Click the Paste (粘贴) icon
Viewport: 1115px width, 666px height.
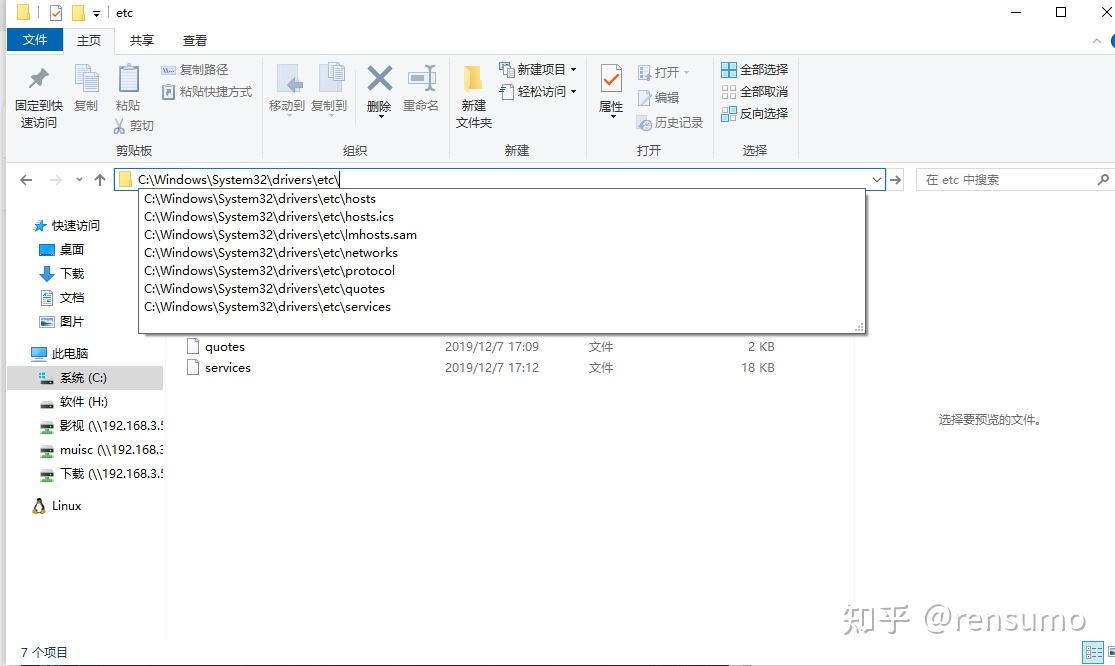coord(128,78)
